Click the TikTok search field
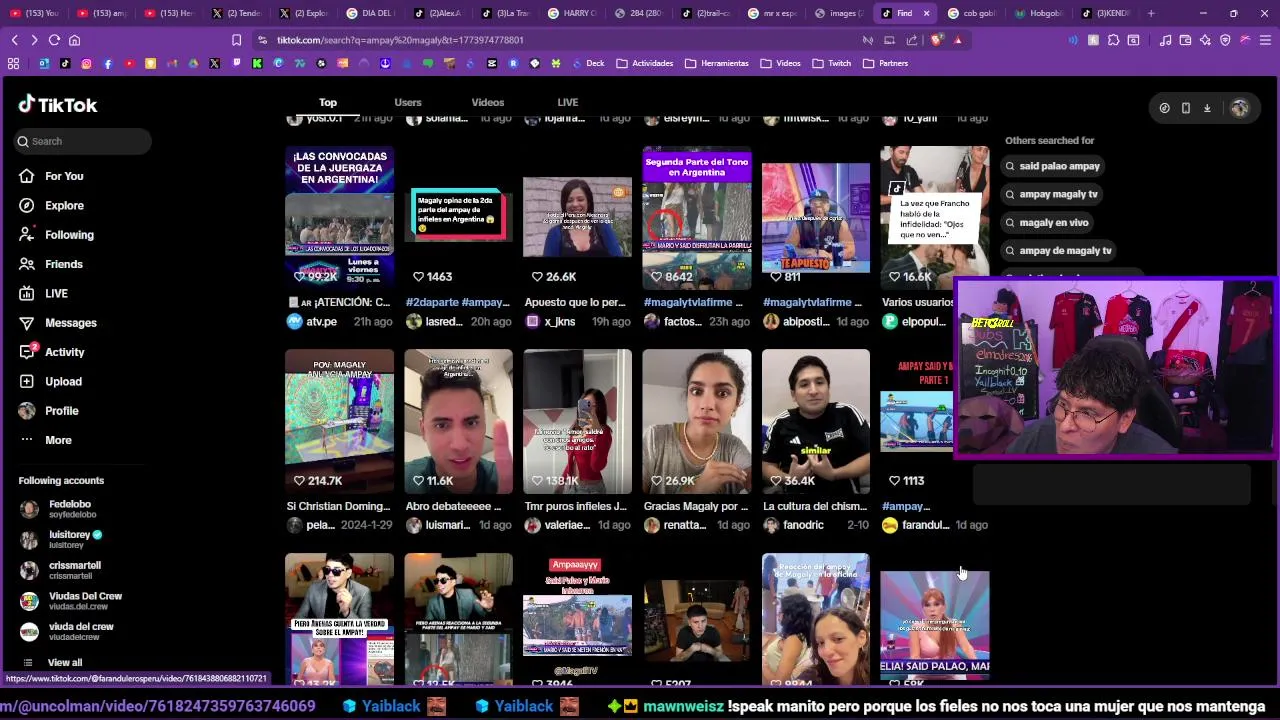This screenshot has height=720, width=1280. click(x=82, y=141)
